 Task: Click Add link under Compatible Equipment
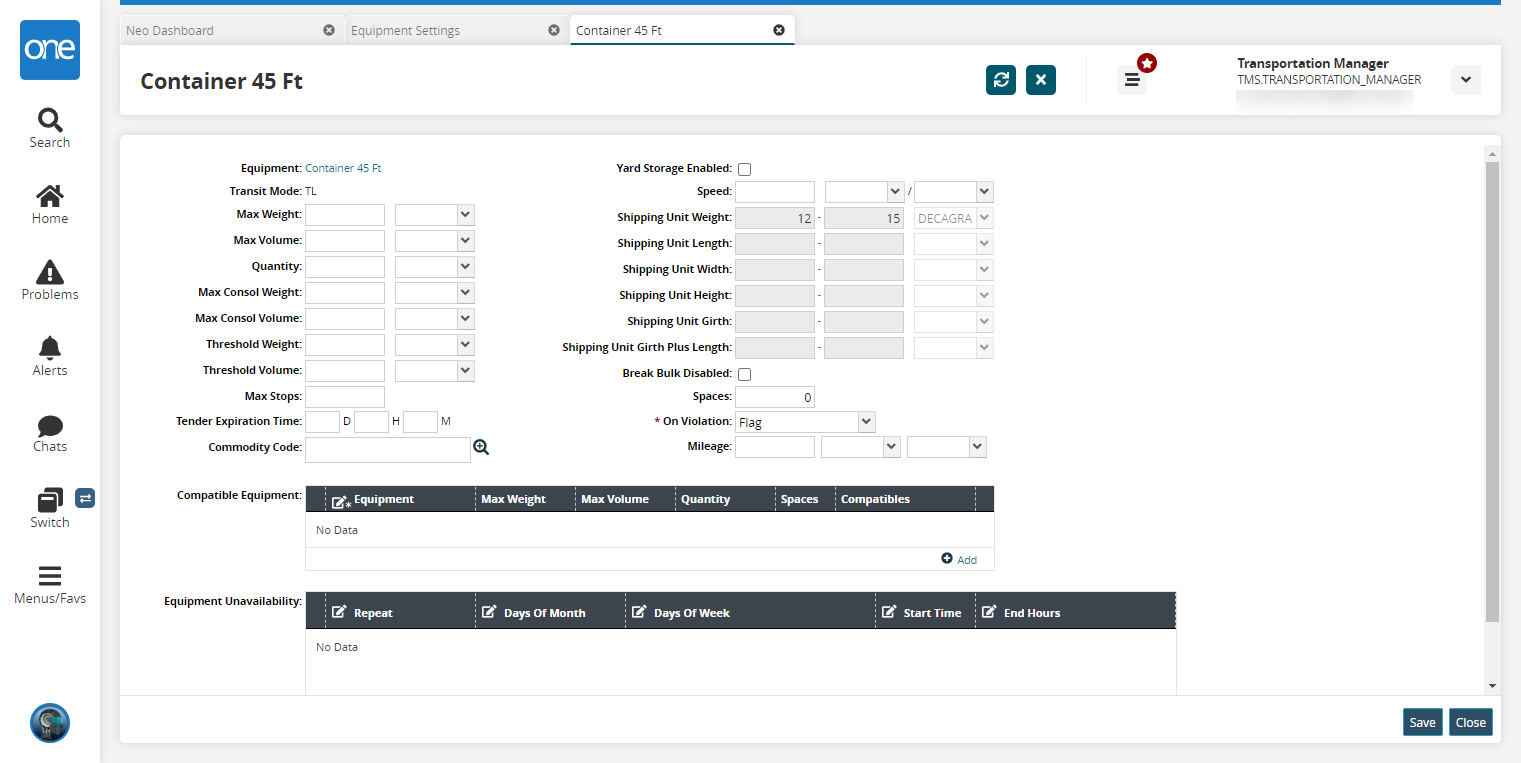tap(960, 559)
